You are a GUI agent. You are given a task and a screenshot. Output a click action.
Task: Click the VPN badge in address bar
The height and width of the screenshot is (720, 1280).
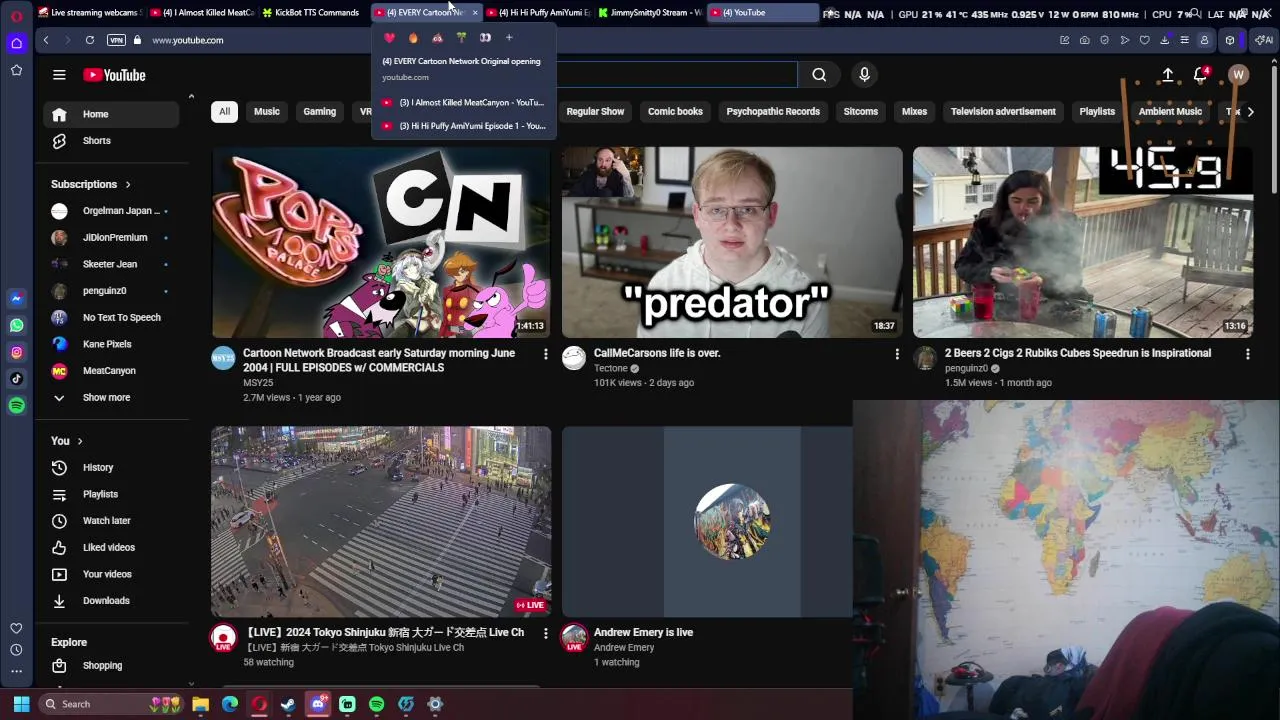click(x=117, y=40)
